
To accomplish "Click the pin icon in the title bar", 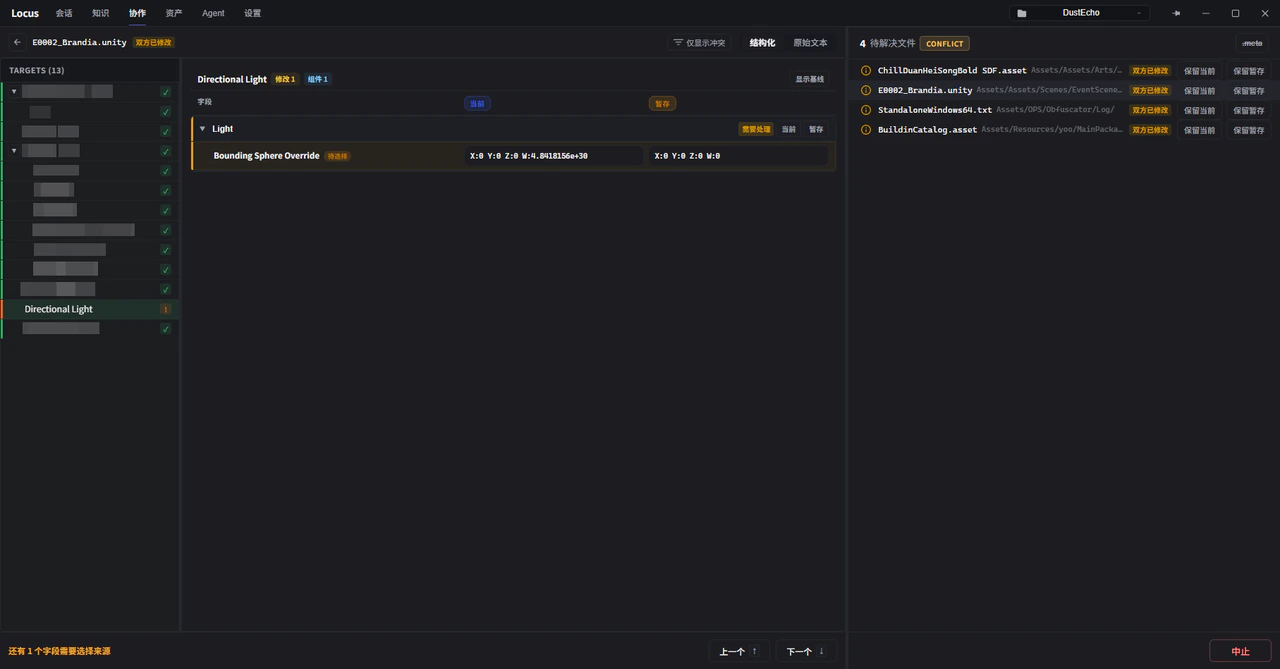I will pyautogui.click(x=1176, y=13).
